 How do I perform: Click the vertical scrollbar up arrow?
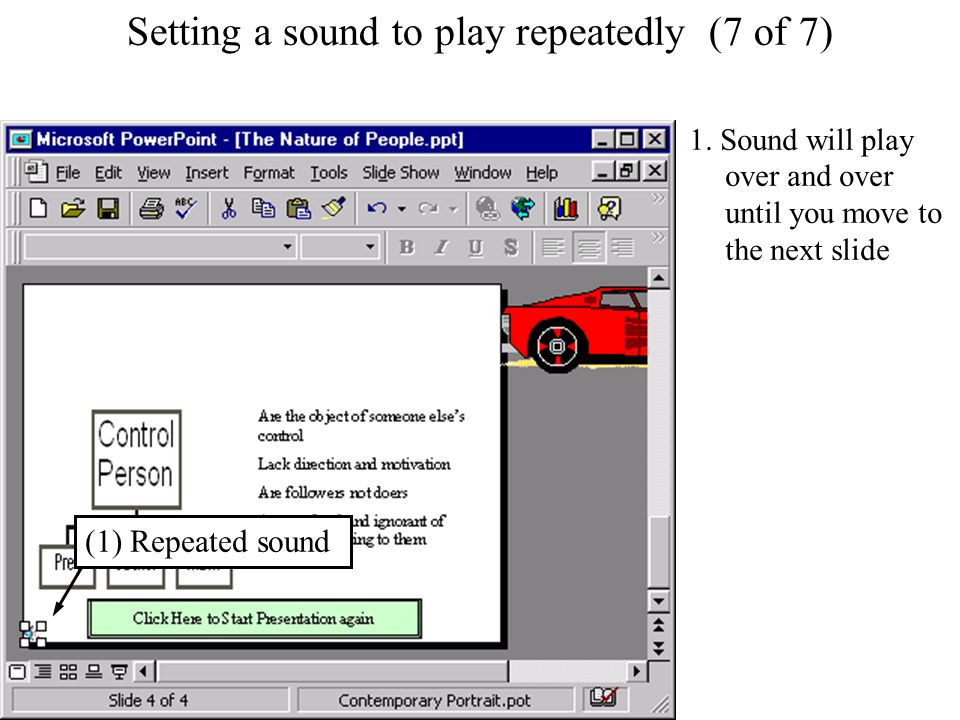[659, 279]
